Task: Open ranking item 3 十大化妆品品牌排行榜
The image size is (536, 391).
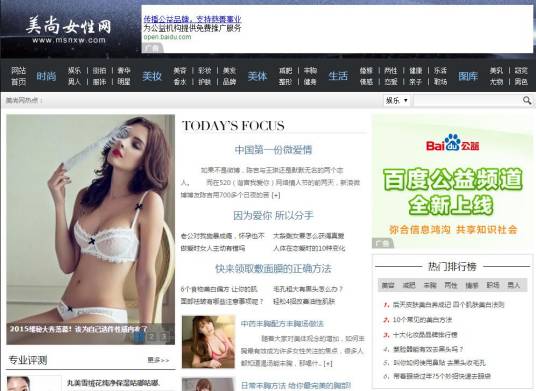Action: point(425,335)
